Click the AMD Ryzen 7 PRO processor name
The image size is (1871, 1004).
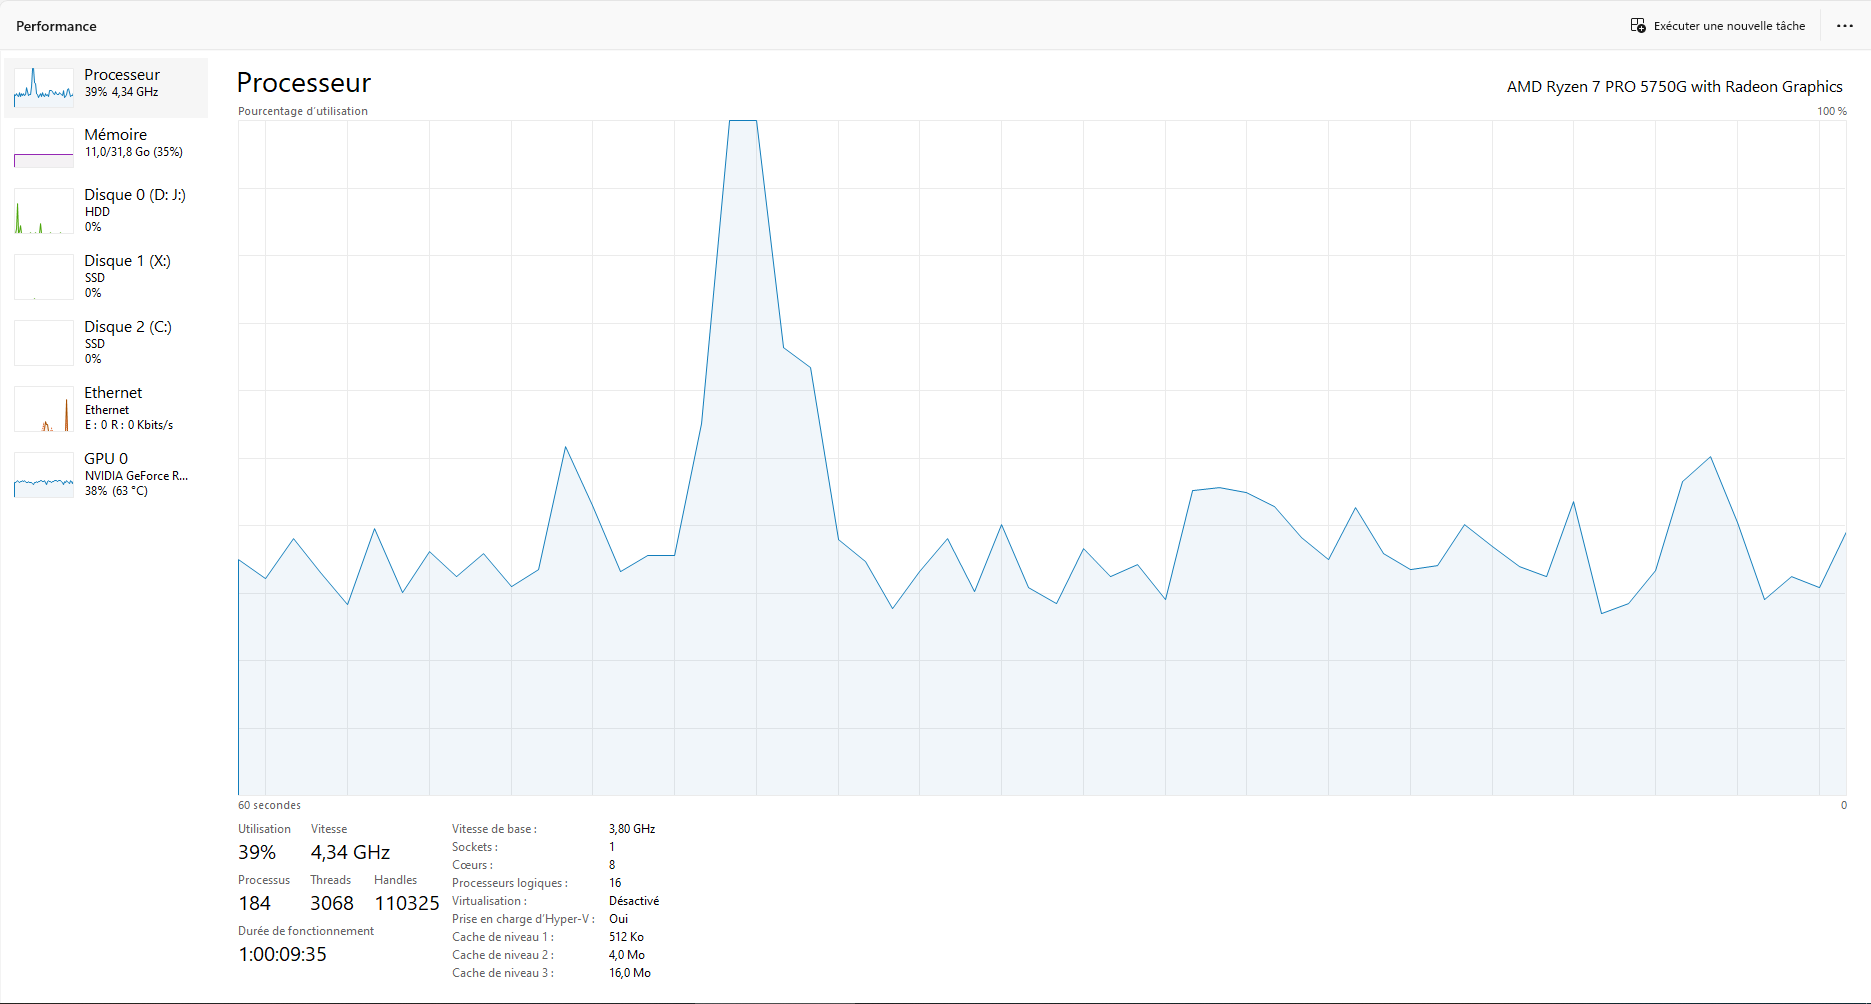pos(1674,87)
